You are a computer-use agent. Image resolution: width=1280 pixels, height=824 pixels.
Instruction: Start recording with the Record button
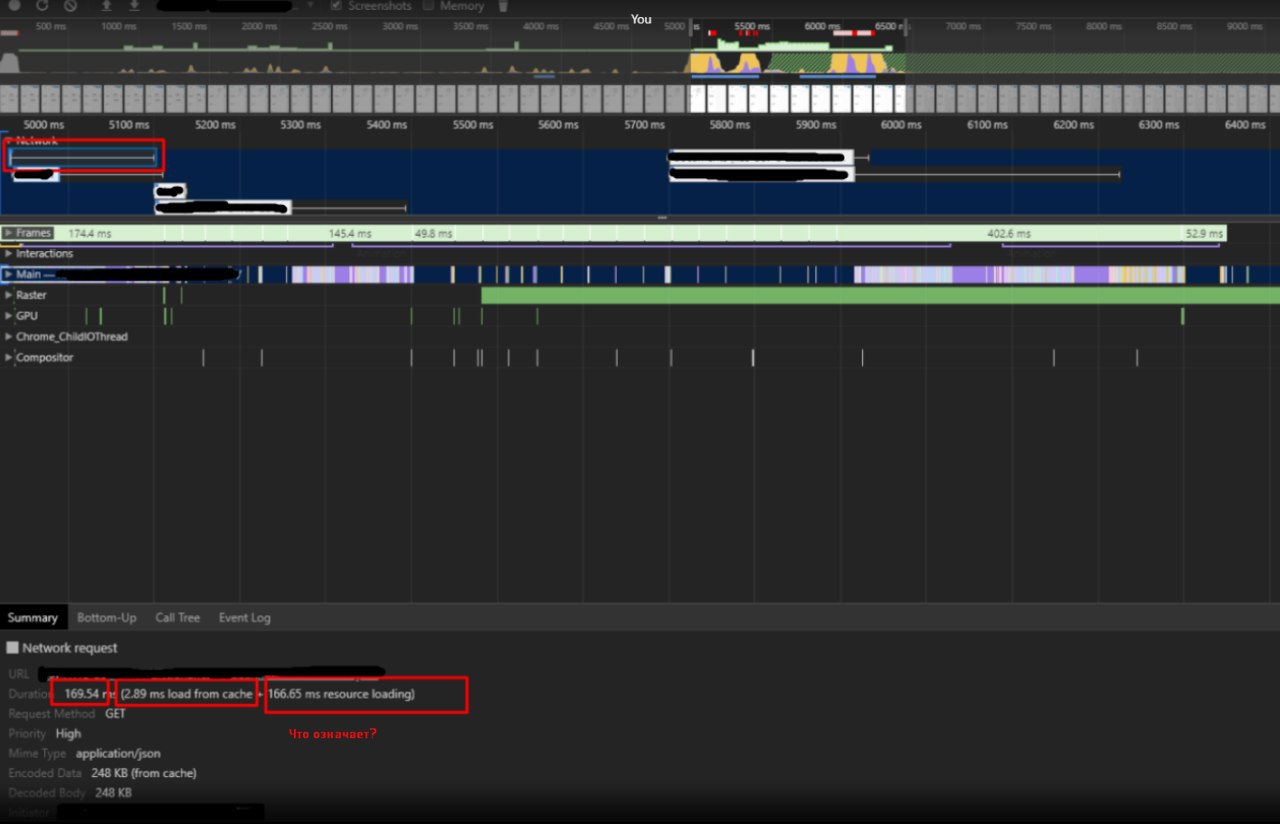(15, 5)
